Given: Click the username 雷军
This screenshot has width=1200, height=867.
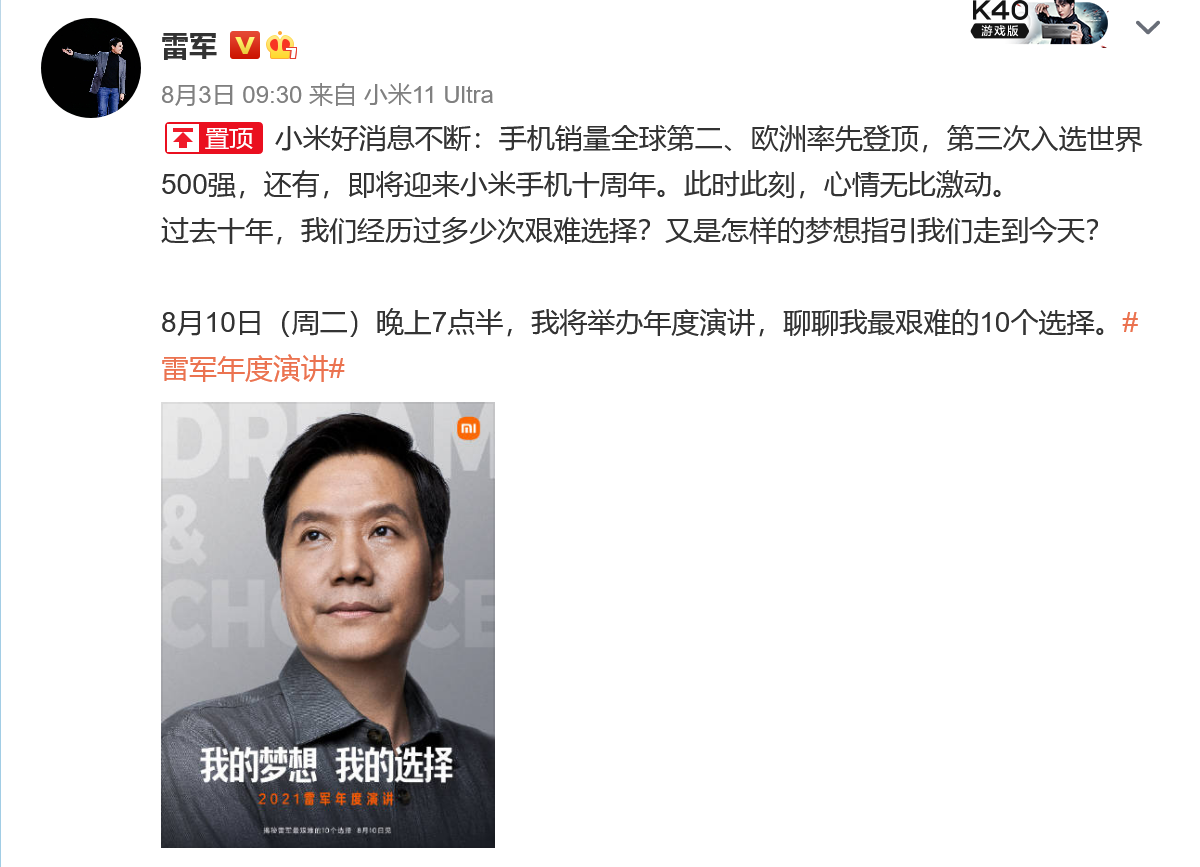Looking at the screenshot, I should (189, 45).
